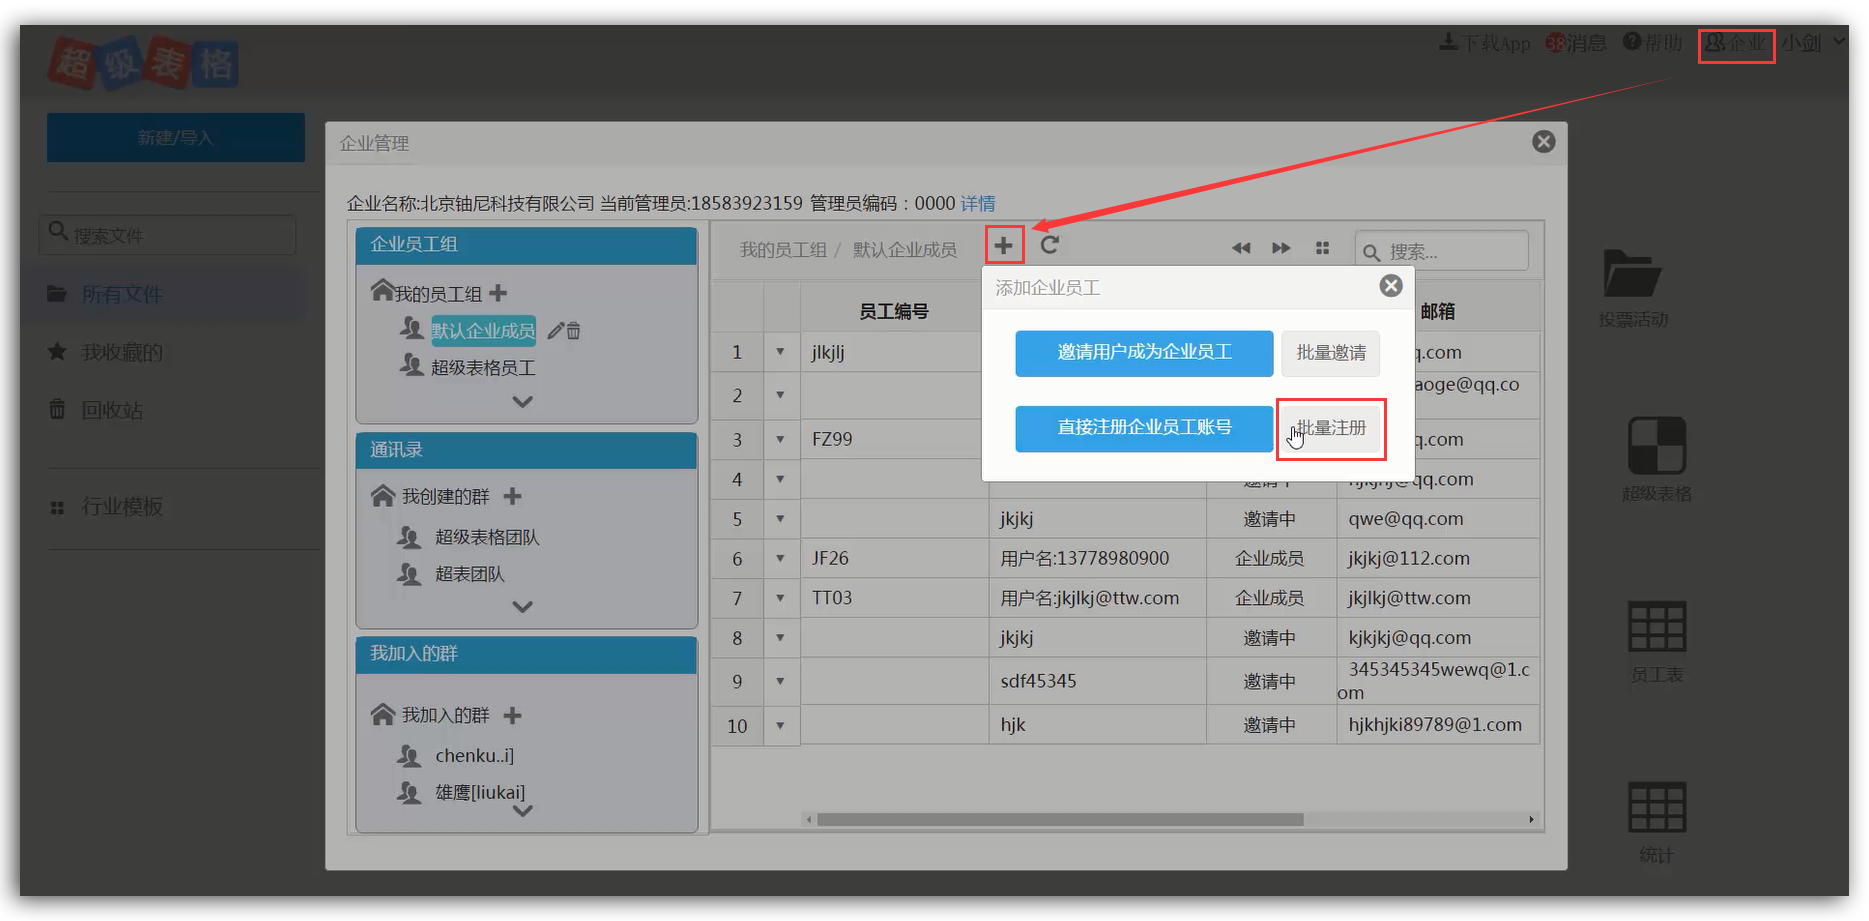Click 直接注册企业员工账号 button

click(x=1144, y=428)
